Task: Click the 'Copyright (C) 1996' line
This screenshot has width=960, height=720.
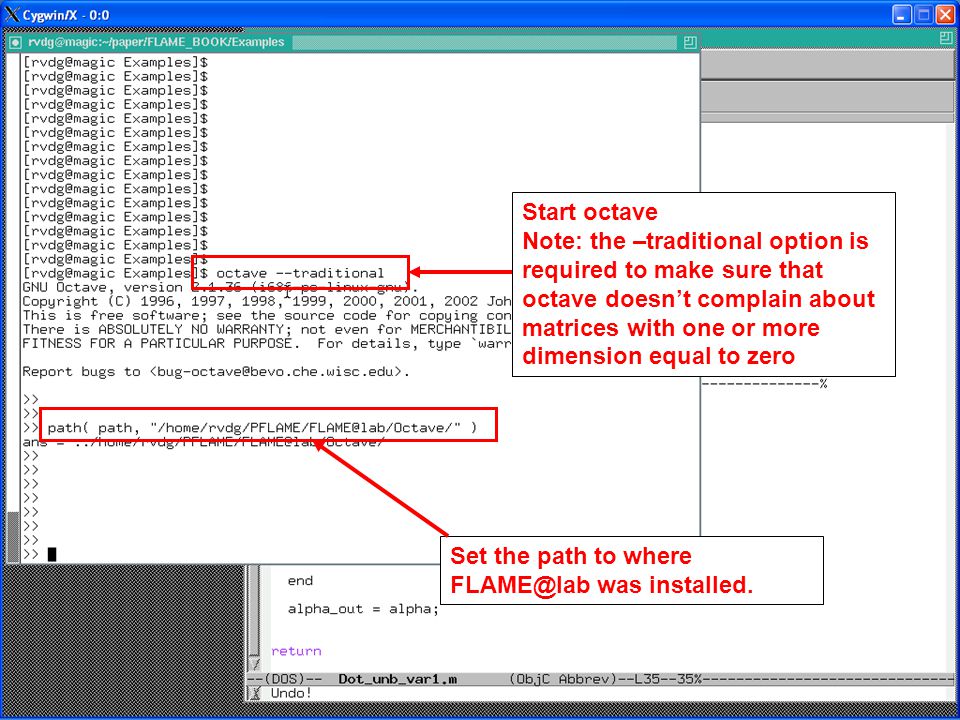Action: click(x=266, y=301)
